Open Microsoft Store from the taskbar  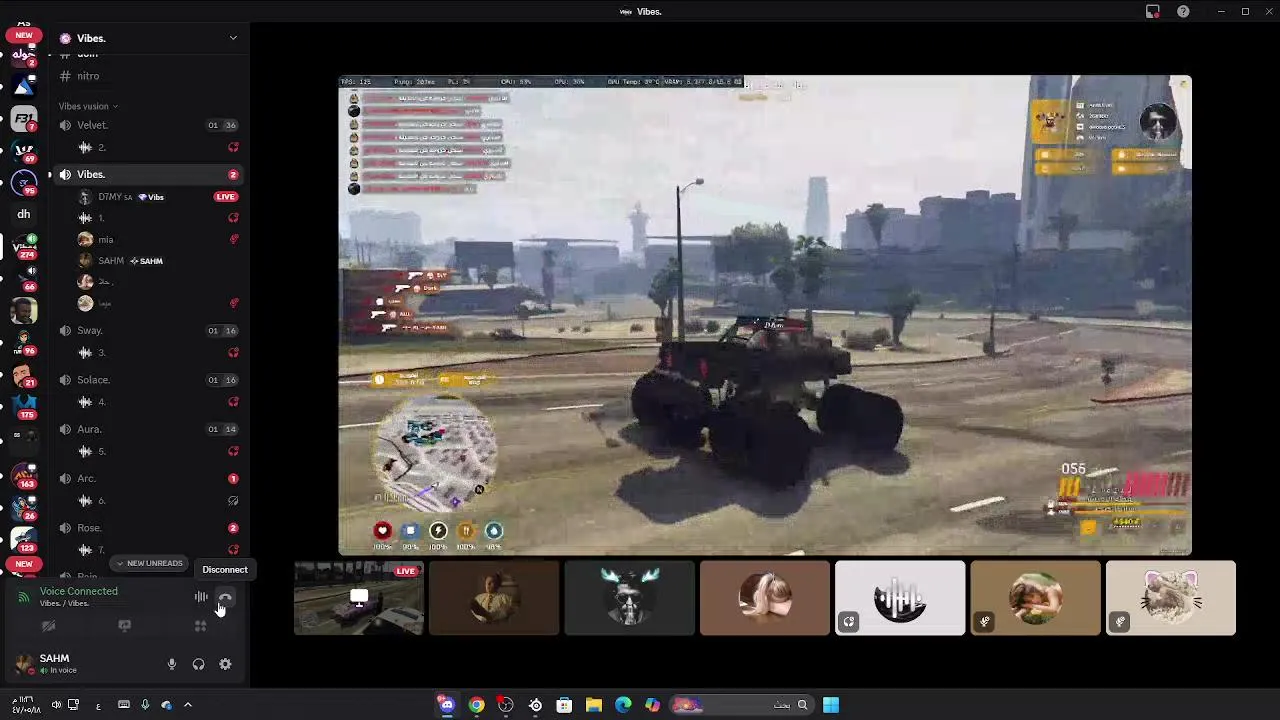tap(564, 705)
